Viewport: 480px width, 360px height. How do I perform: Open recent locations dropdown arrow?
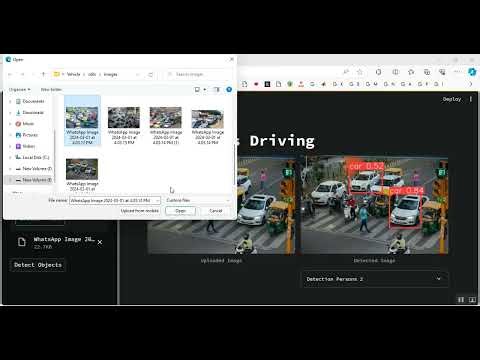pyautogui.click(x=32, y=74)
